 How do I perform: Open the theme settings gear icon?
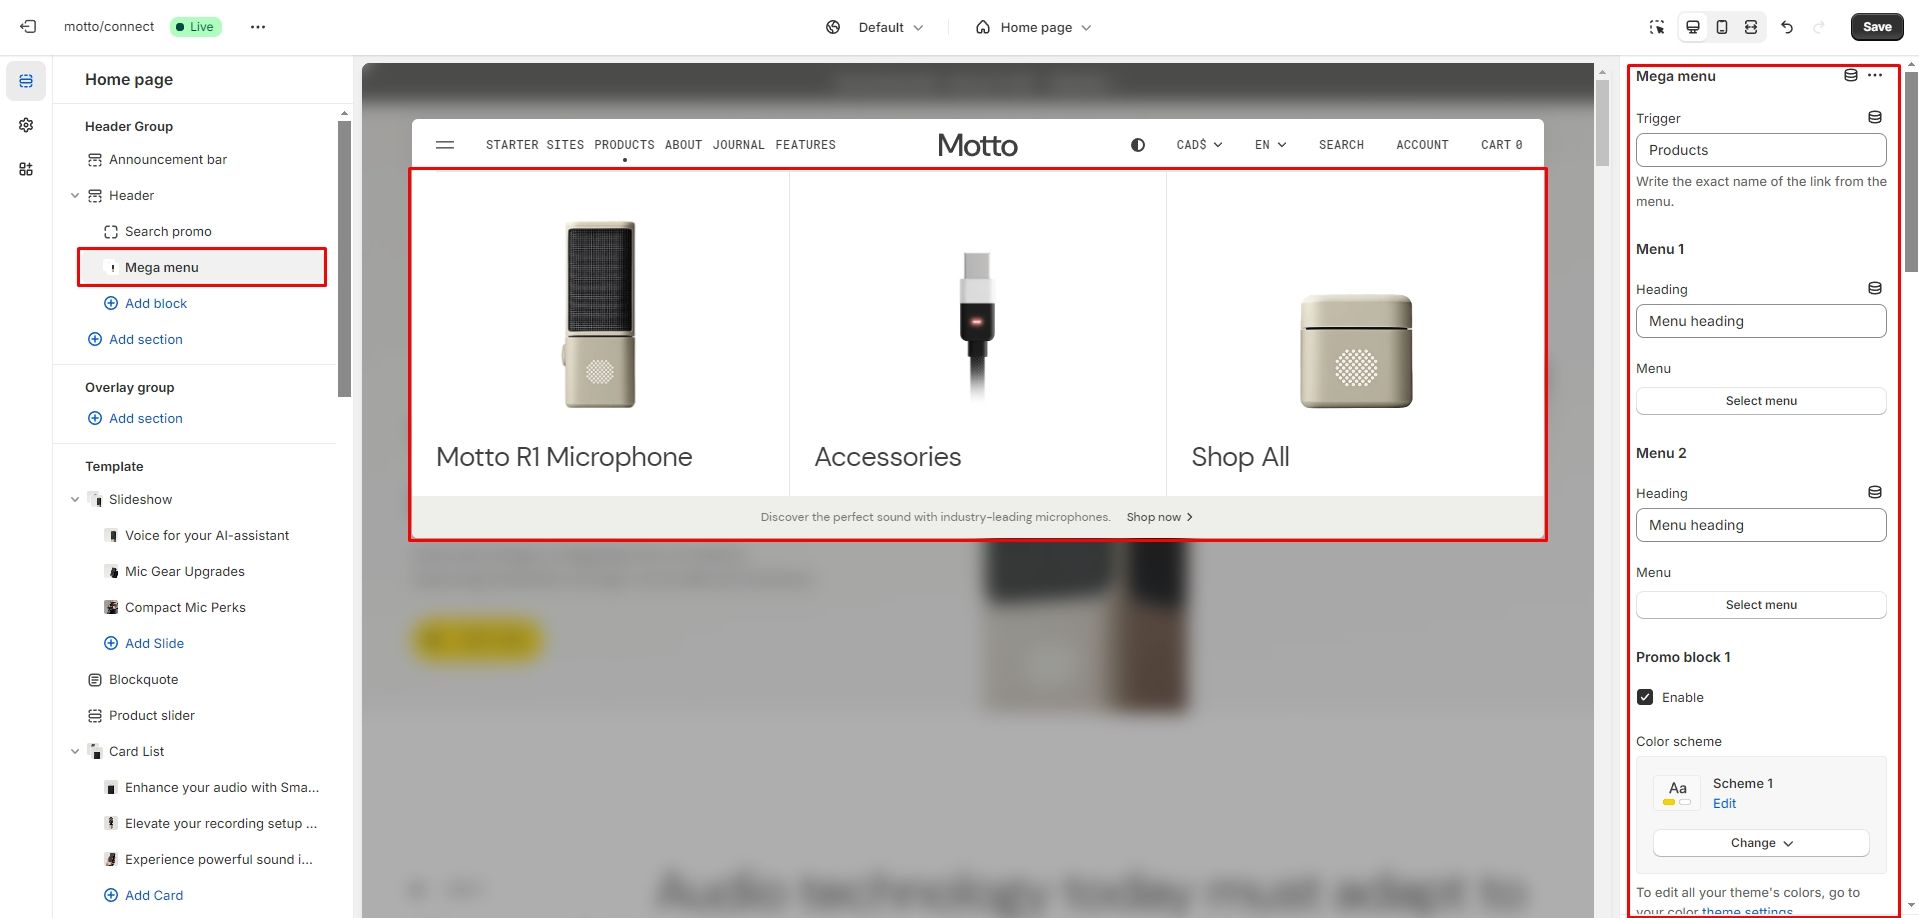26,125
